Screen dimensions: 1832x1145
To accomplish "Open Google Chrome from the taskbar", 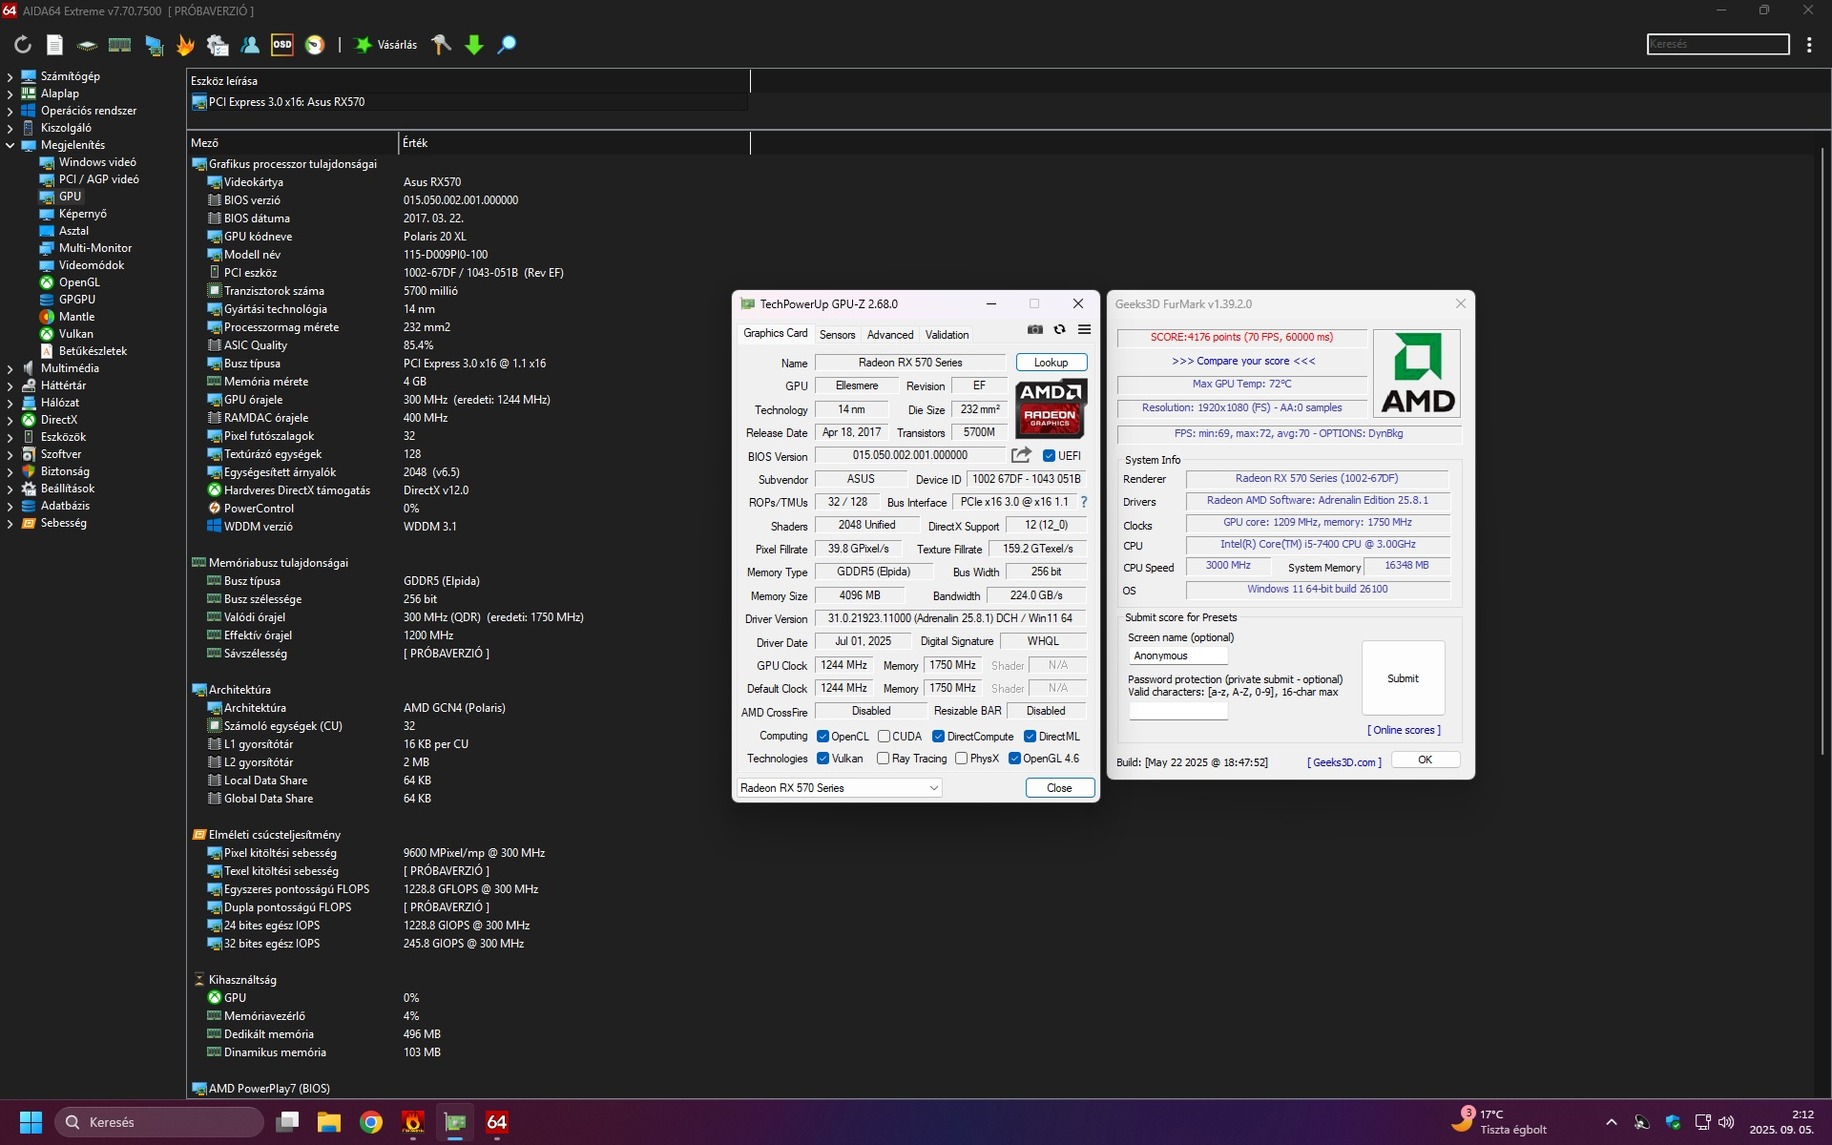I will [371, 1122].
